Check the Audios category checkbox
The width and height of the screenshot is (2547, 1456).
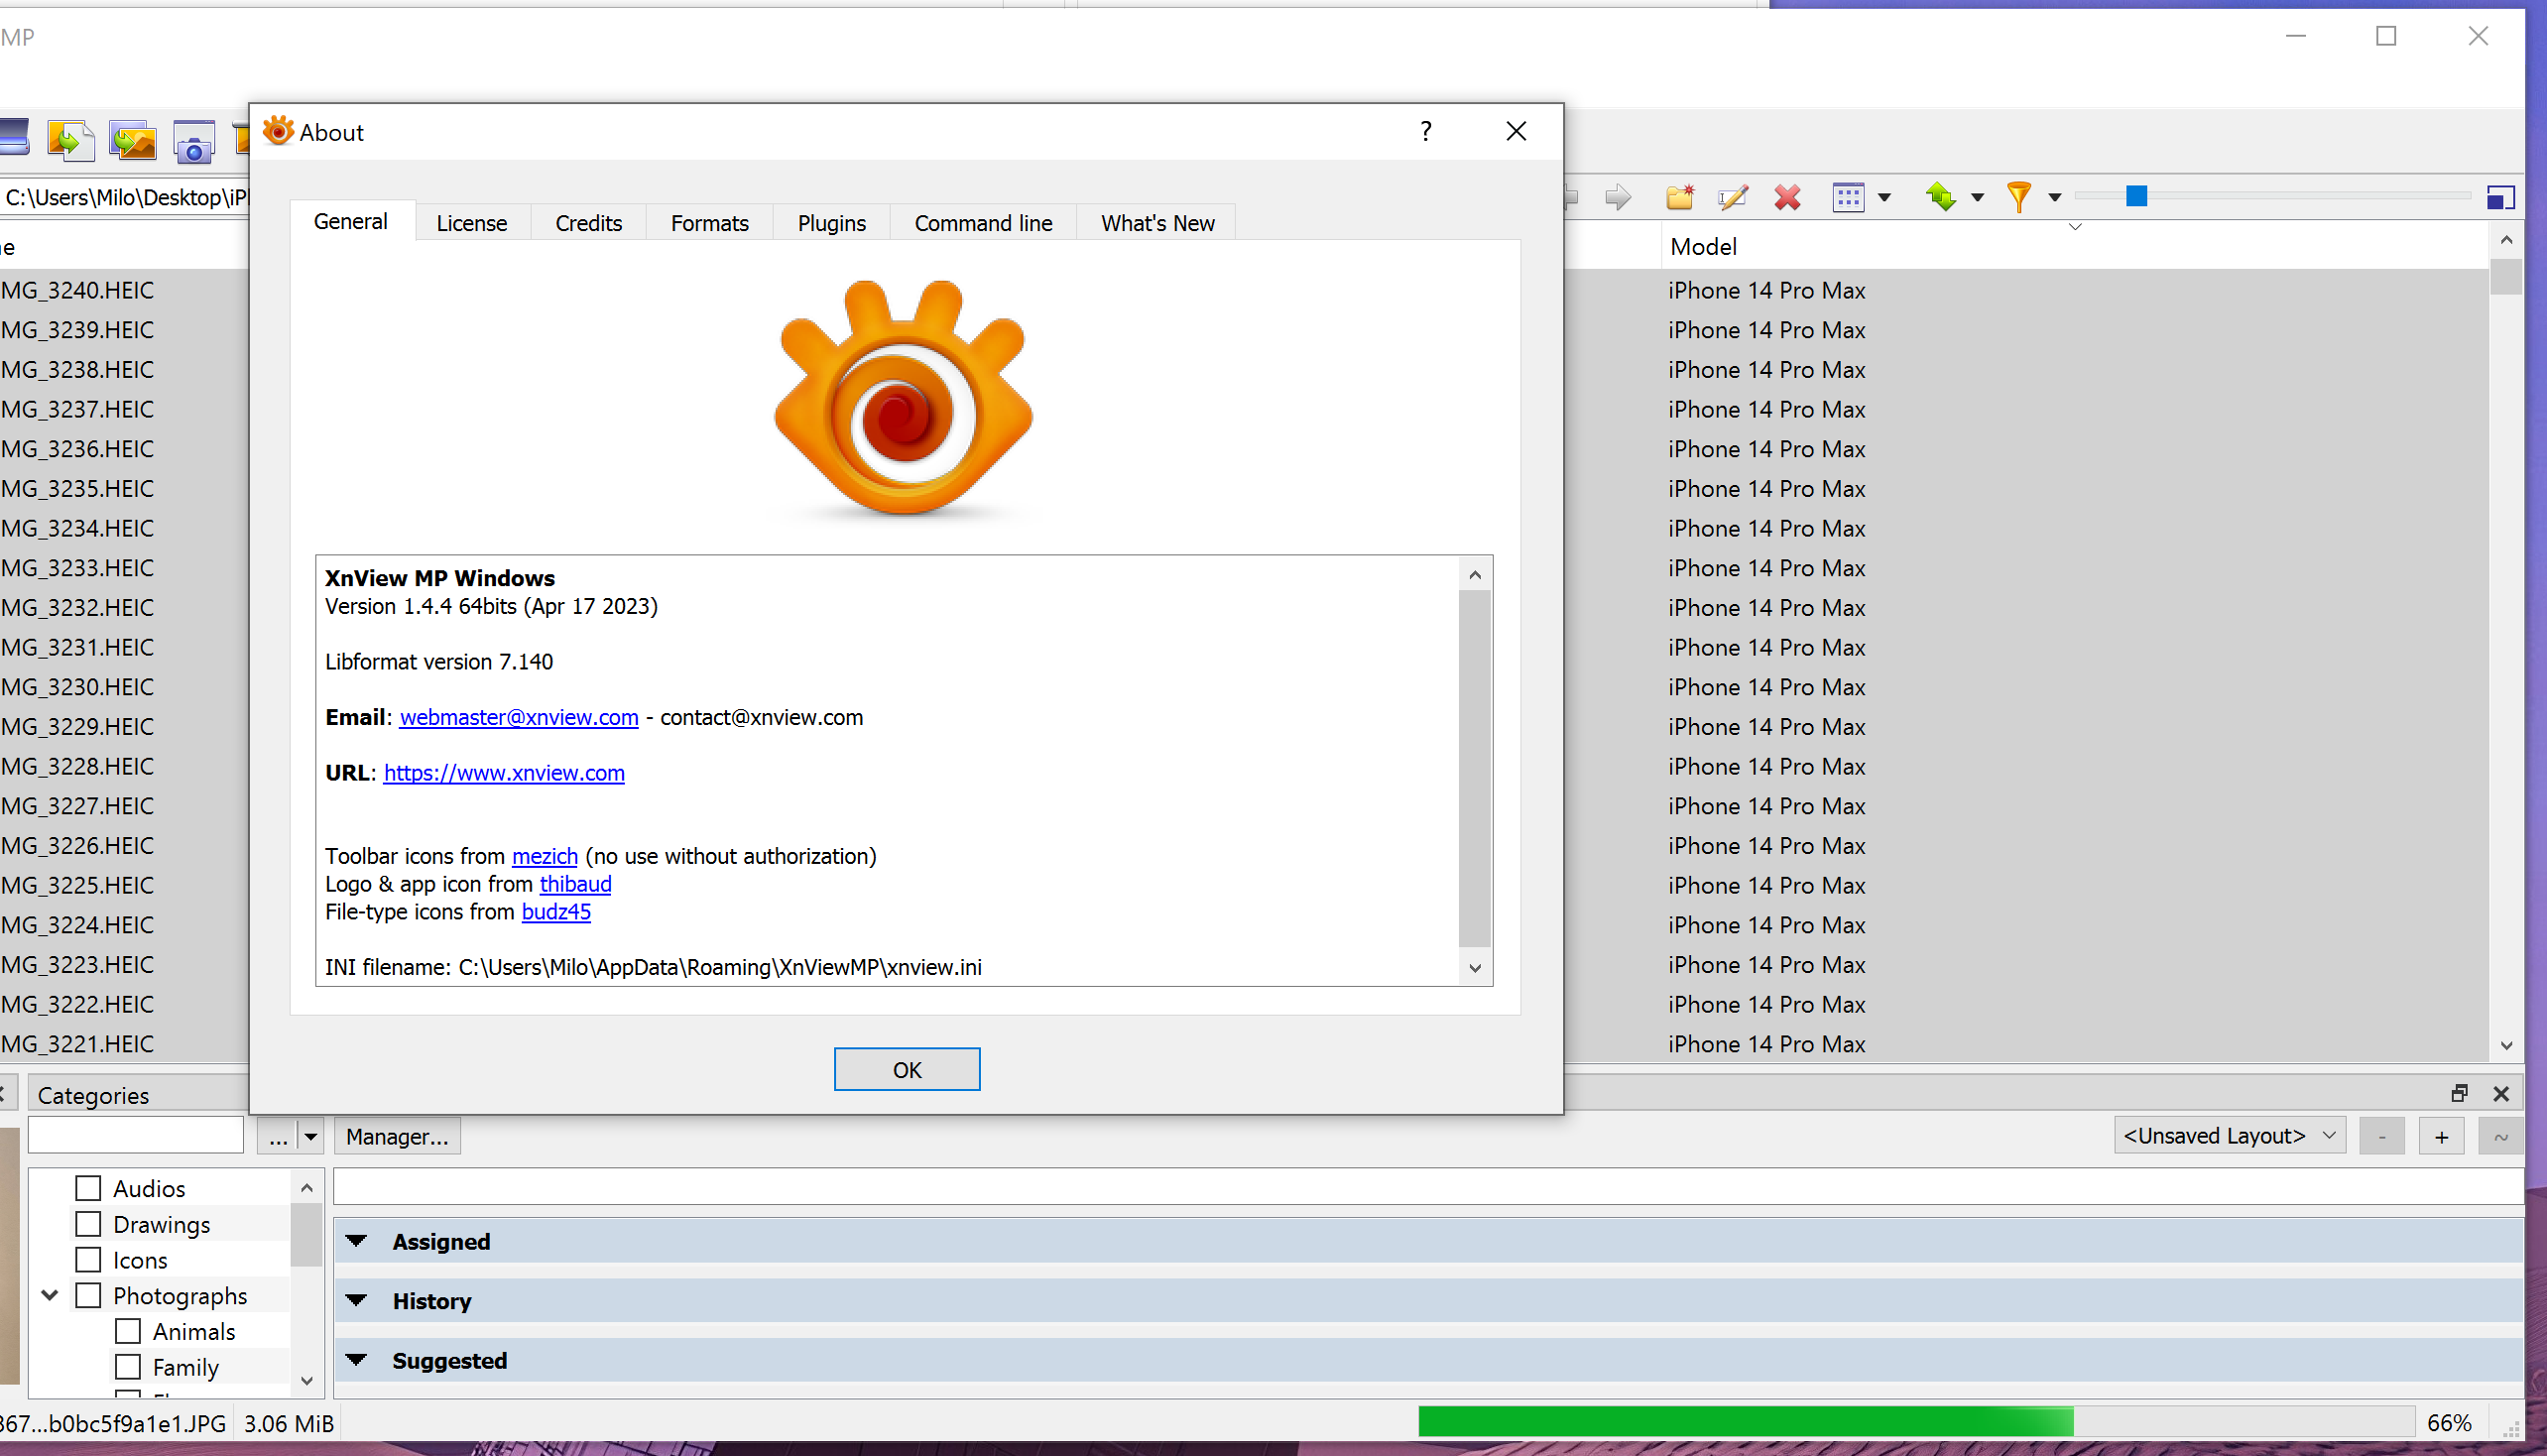tap(88, 1188)
